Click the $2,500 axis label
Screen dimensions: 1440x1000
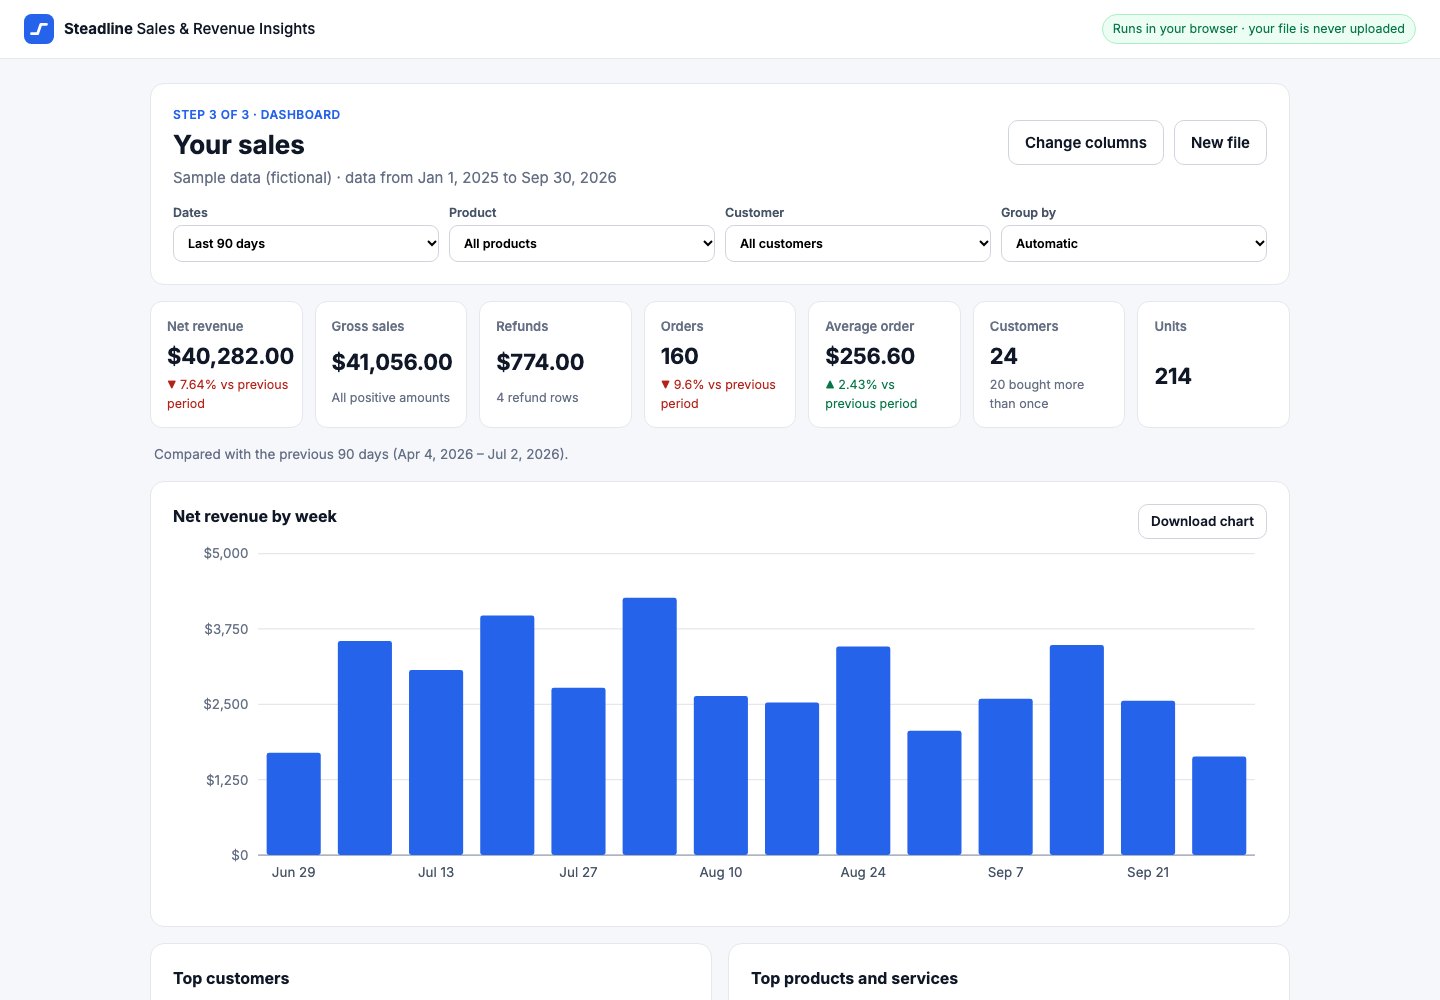(226, 704)
